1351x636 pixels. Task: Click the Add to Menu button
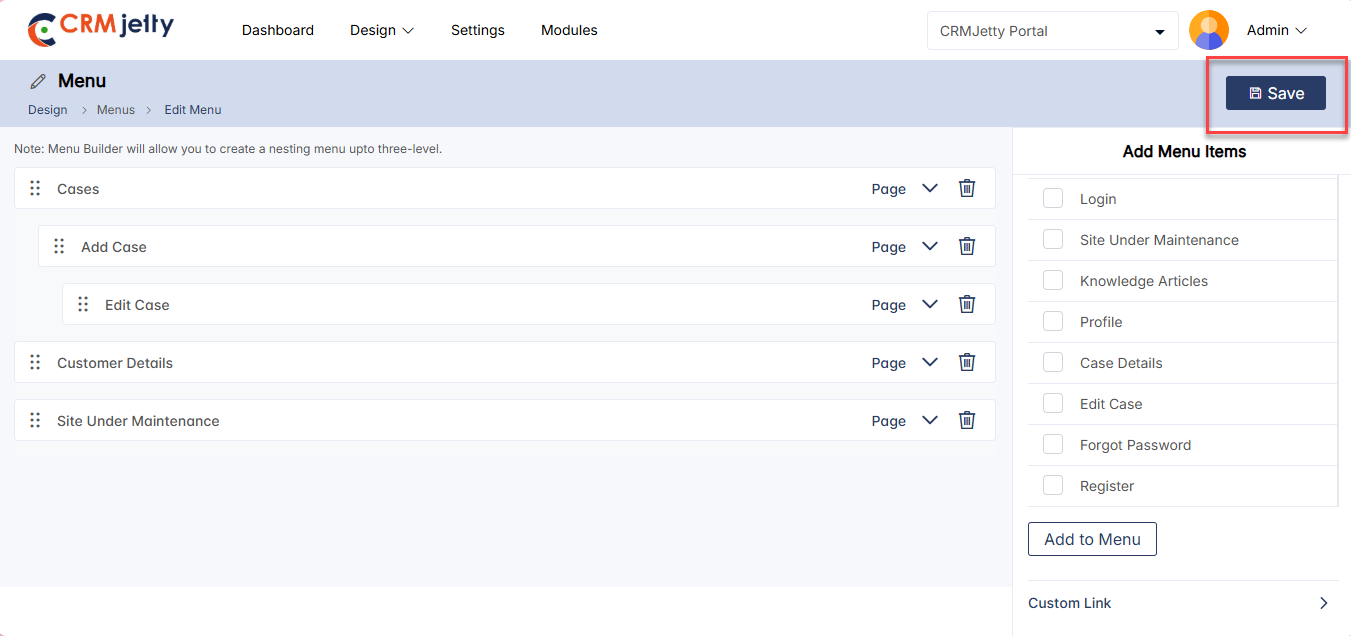1092,539
